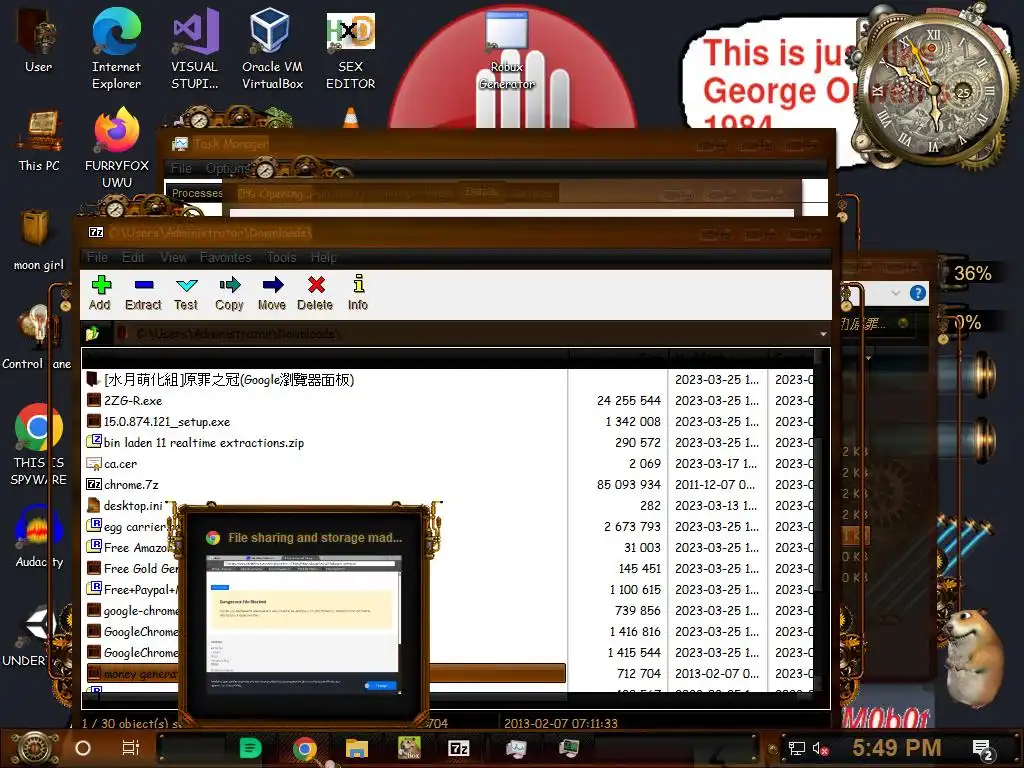
Task: Select the ca.cer certificate file
Action: coord(327,463)
